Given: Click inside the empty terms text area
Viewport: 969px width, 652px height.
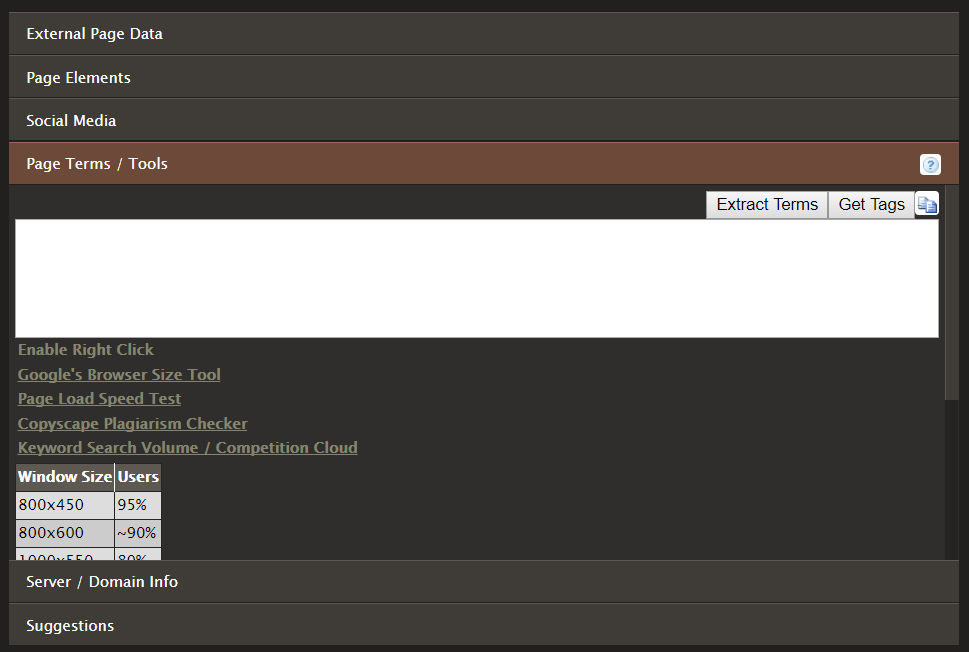Looking at the screenshot, I should [x=476, y=278].
